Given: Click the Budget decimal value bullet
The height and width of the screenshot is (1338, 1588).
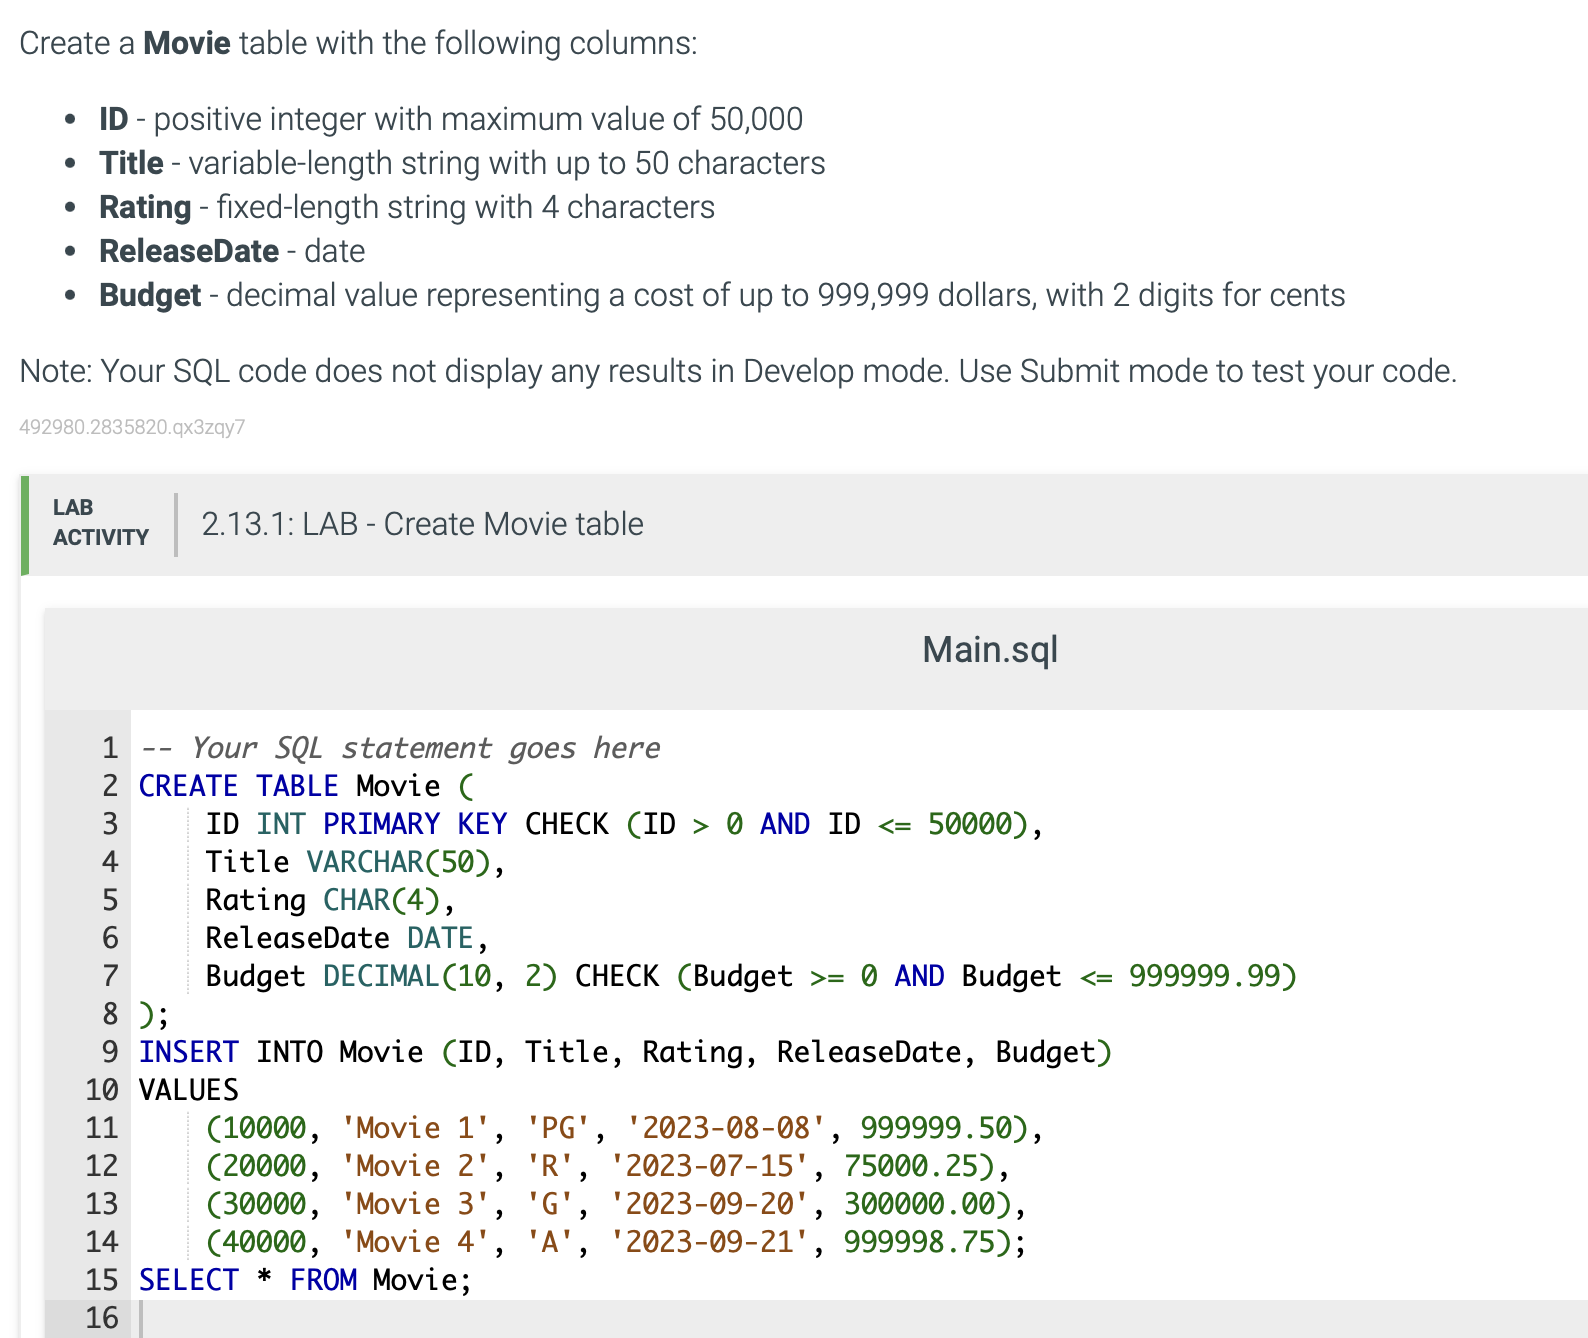Looking at the screenshot, I should pyautogui.click(x=722, y=295).
